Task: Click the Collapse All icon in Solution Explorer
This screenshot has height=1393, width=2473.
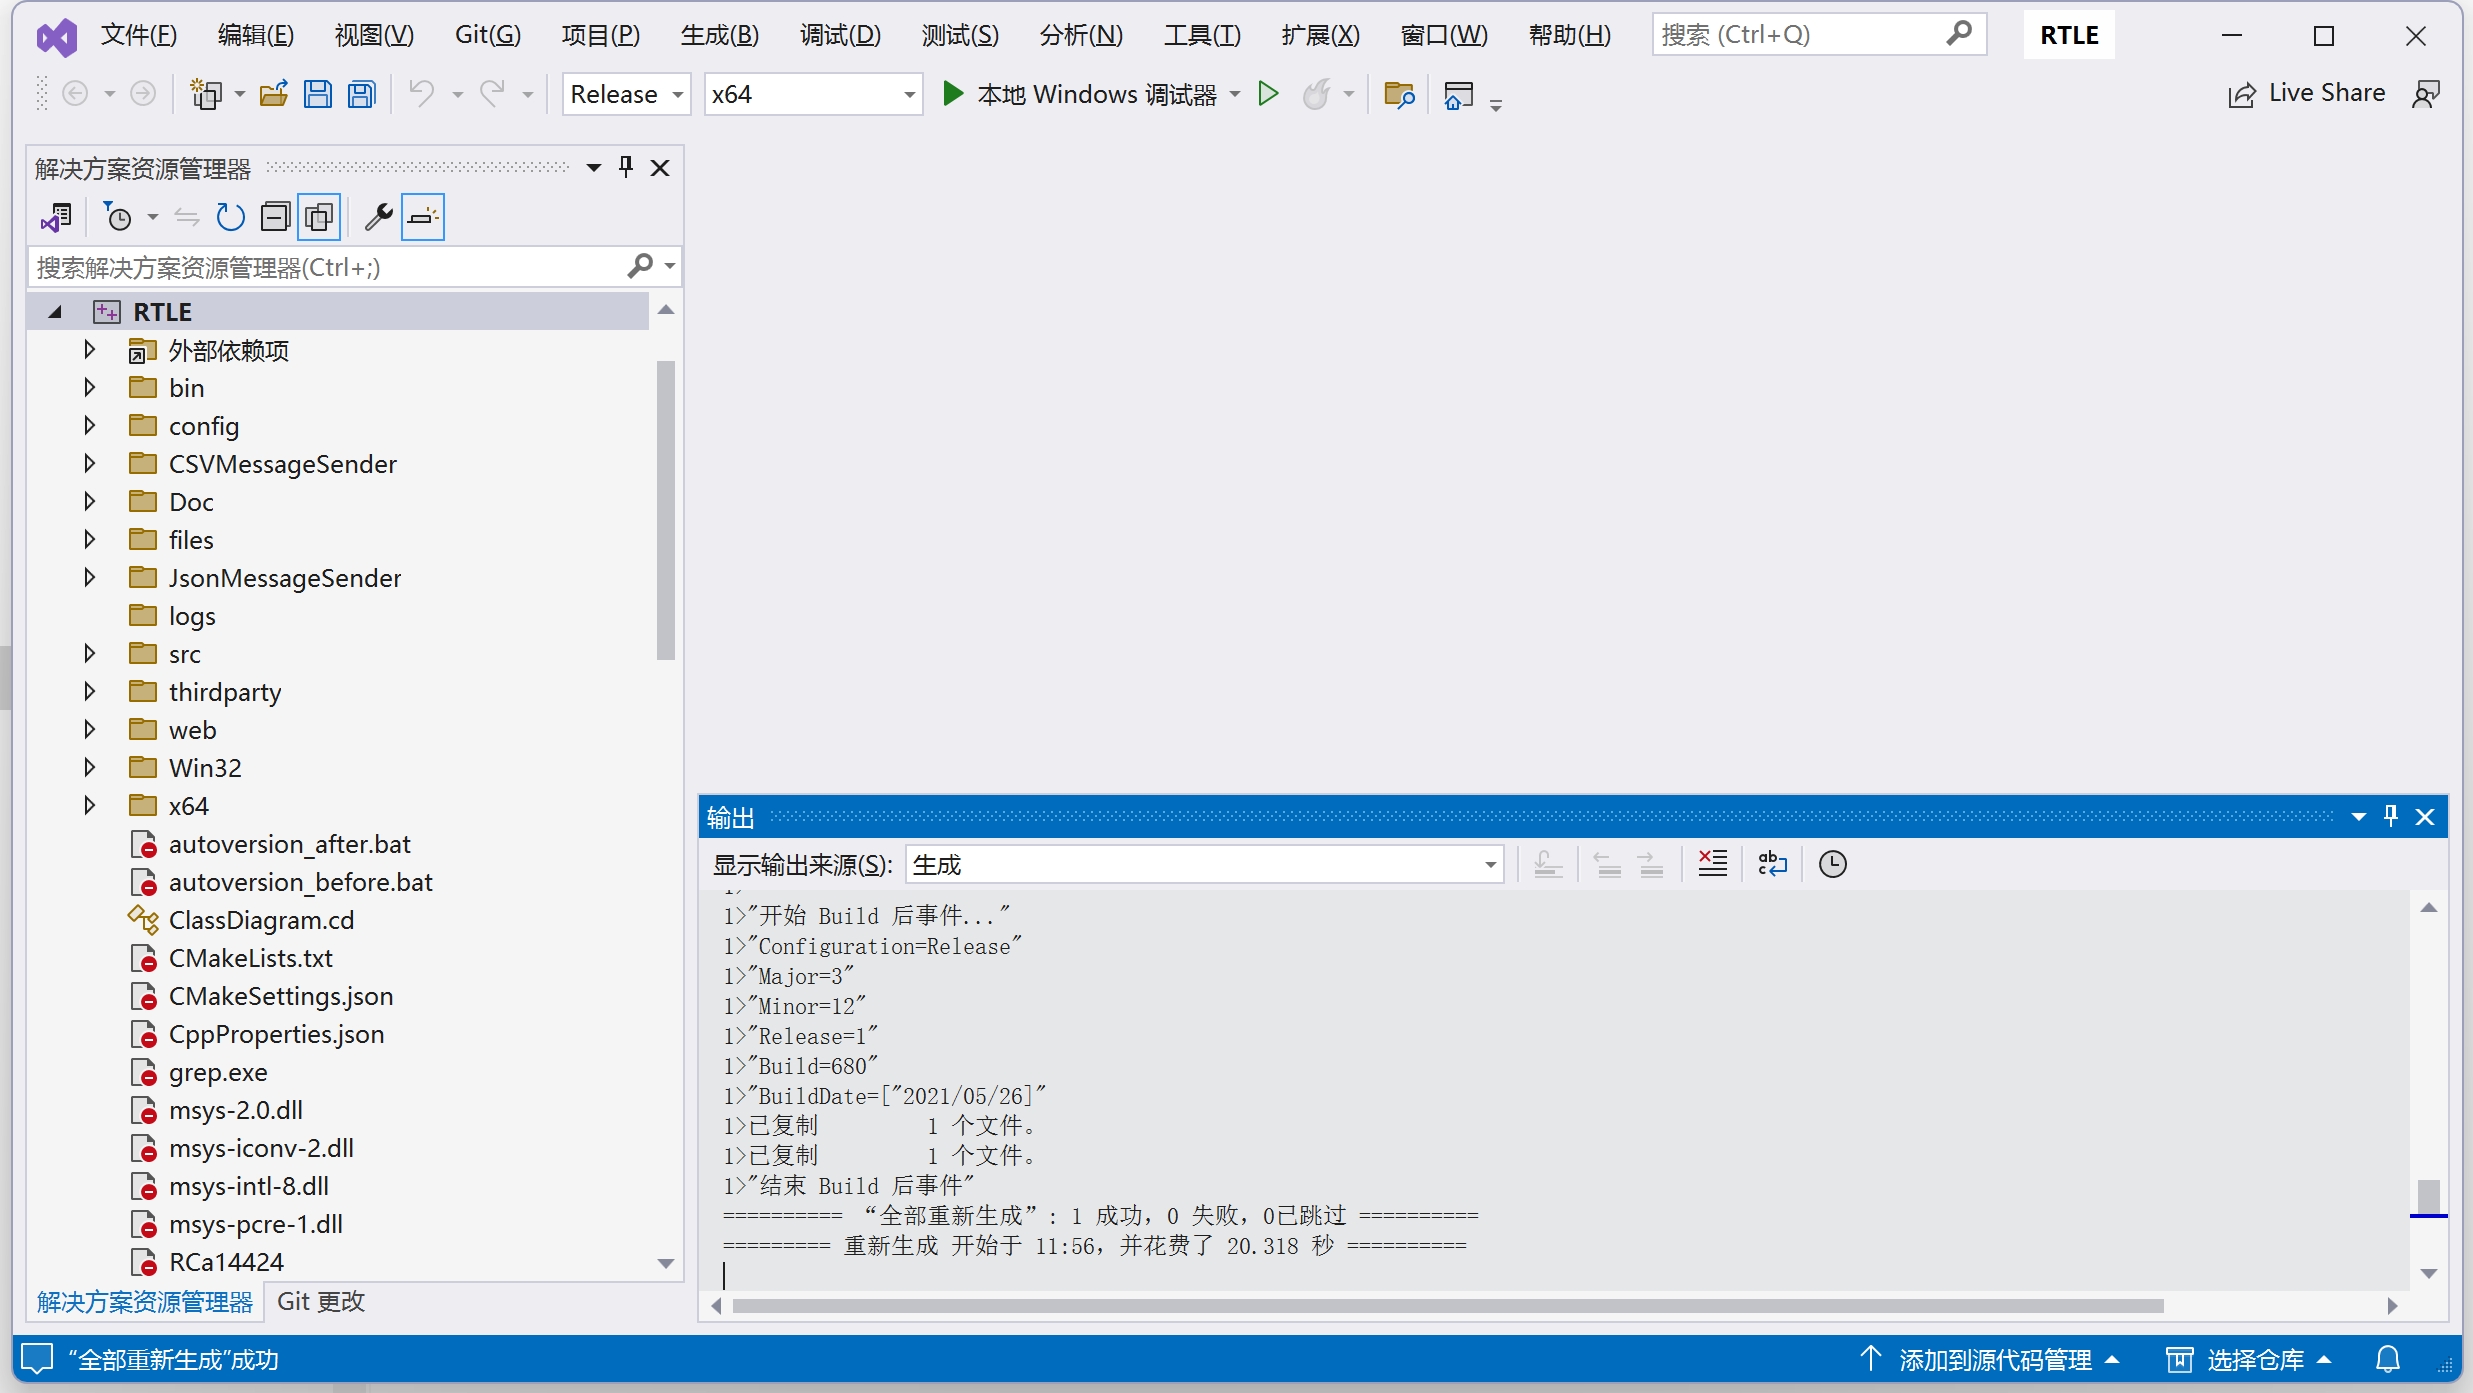Action: point(275,217)
